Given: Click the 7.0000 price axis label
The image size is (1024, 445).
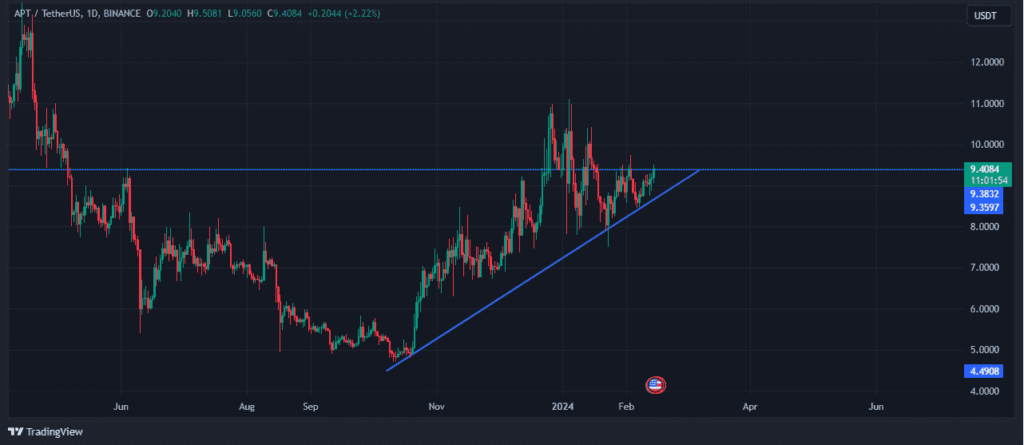Looking at the screenshot, I should coord(984,268).
